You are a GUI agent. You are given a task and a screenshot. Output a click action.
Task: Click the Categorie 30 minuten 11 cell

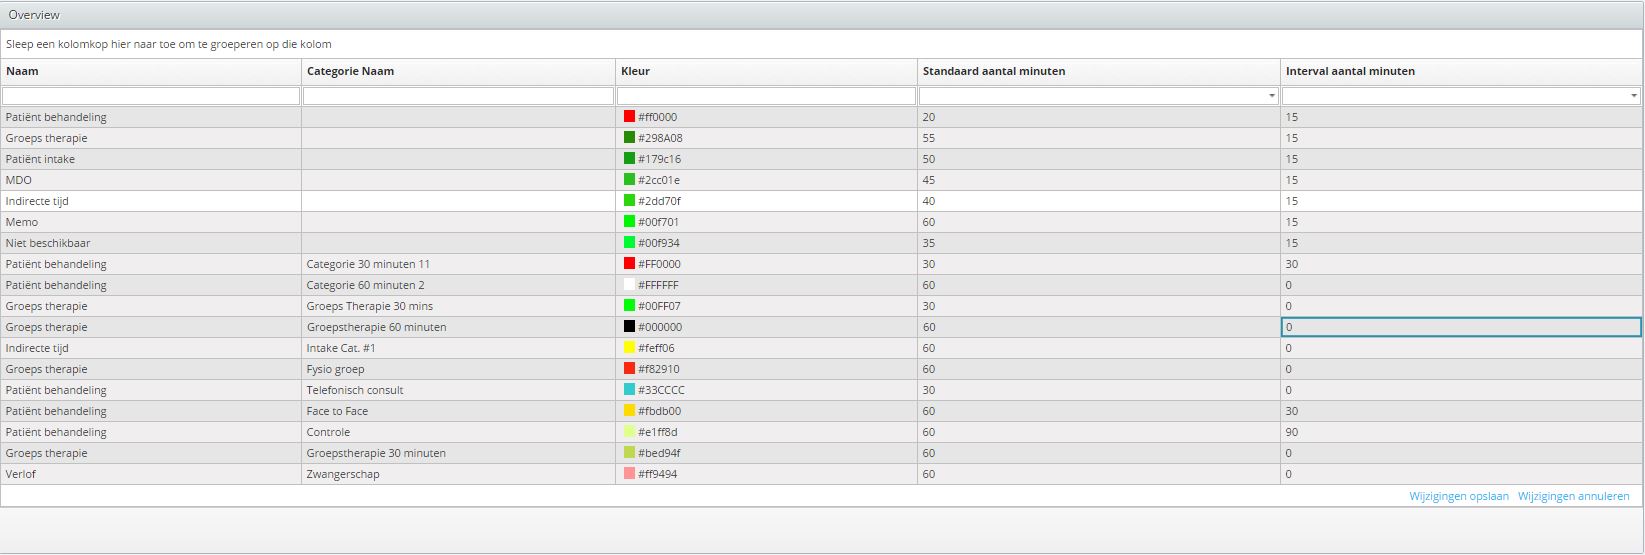point(458,264)
